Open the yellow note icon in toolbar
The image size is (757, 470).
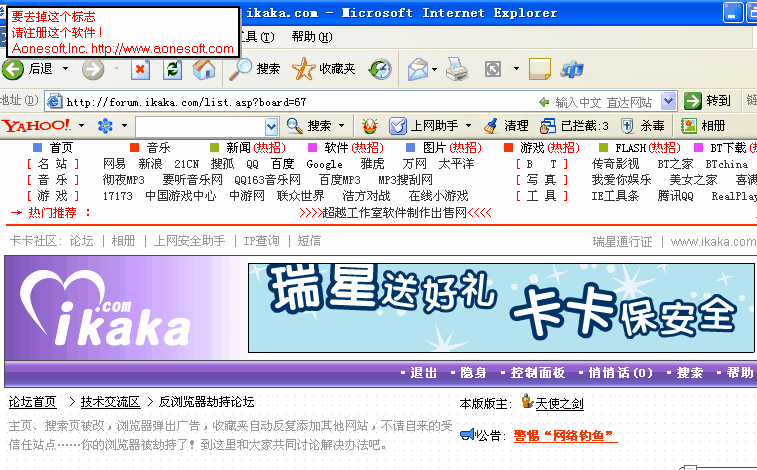coord(540,69)
